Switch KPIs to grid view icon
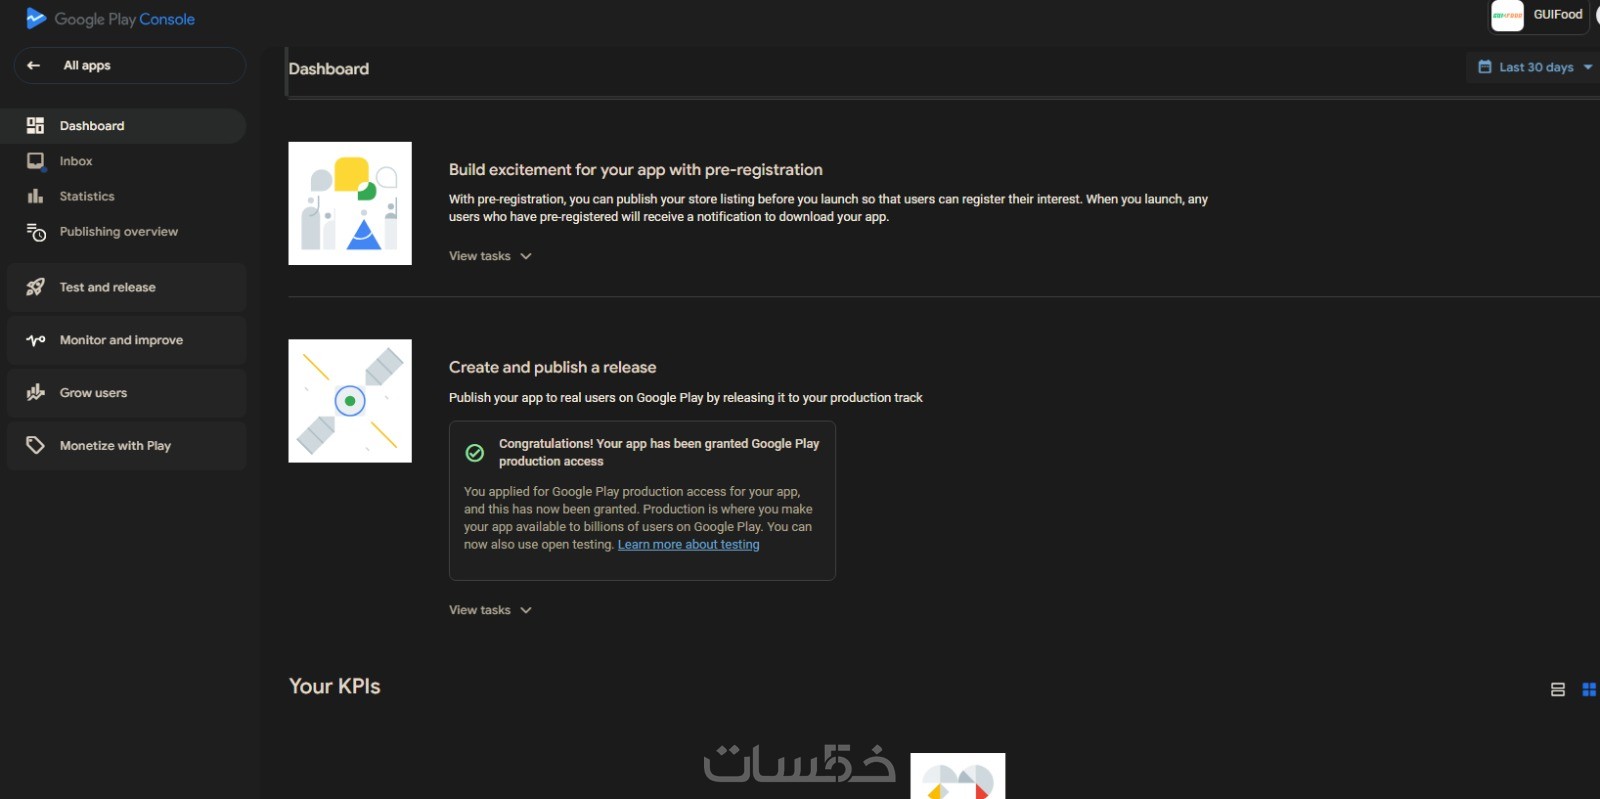This screenshot has width=1600, height=799. (x=1589, y=689)
